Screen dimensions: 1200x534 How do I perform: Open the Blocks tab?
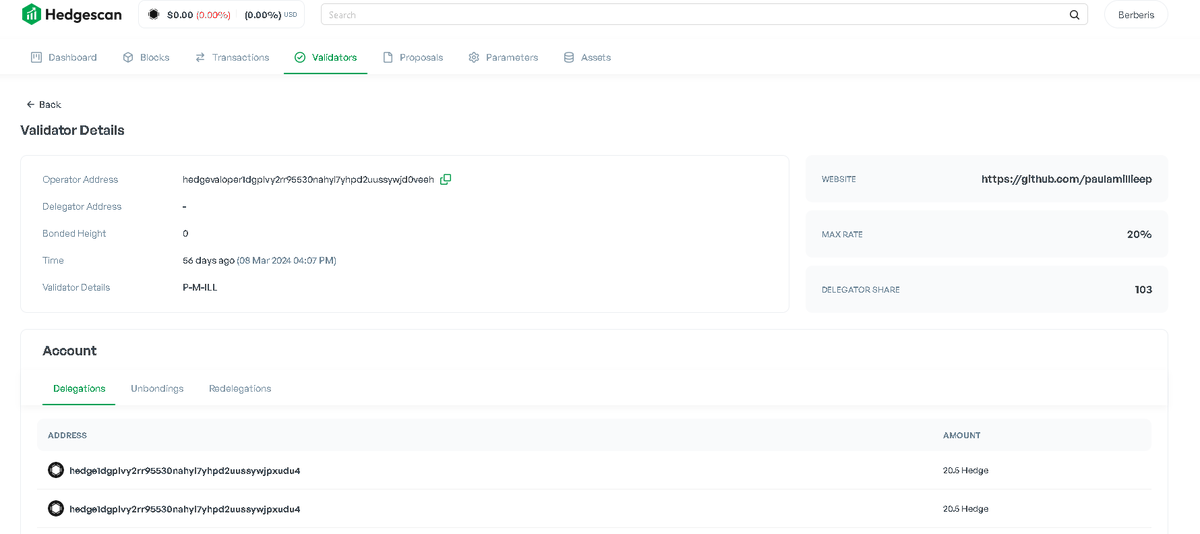tap(146, 57)
